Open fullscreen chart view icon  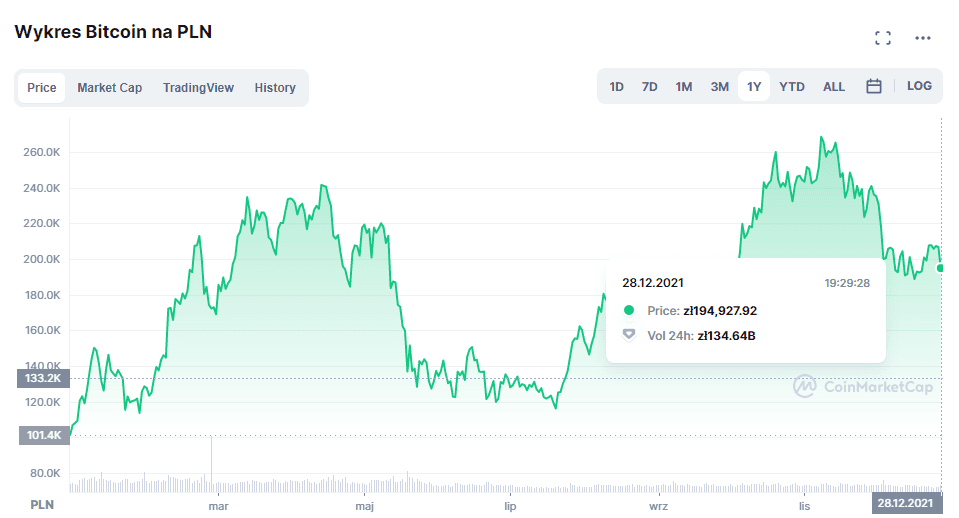pyautogui.click(x=882, y=38)
